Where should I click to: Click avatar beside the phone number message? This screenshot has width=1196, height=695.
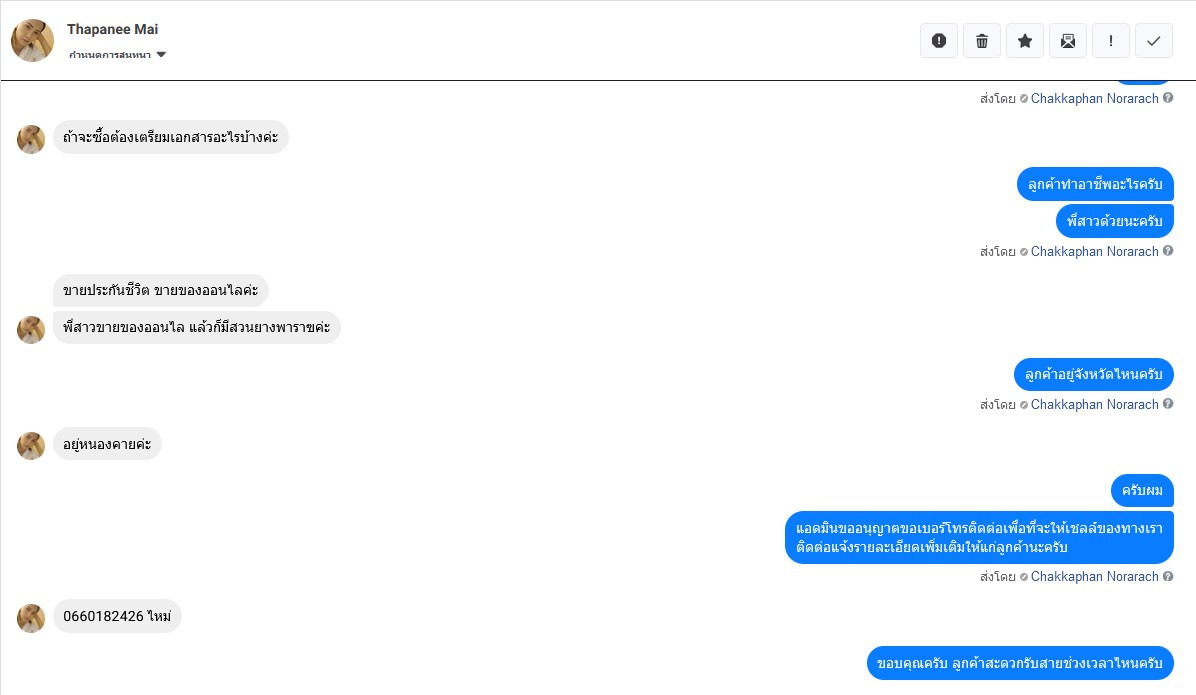(31, 618)
